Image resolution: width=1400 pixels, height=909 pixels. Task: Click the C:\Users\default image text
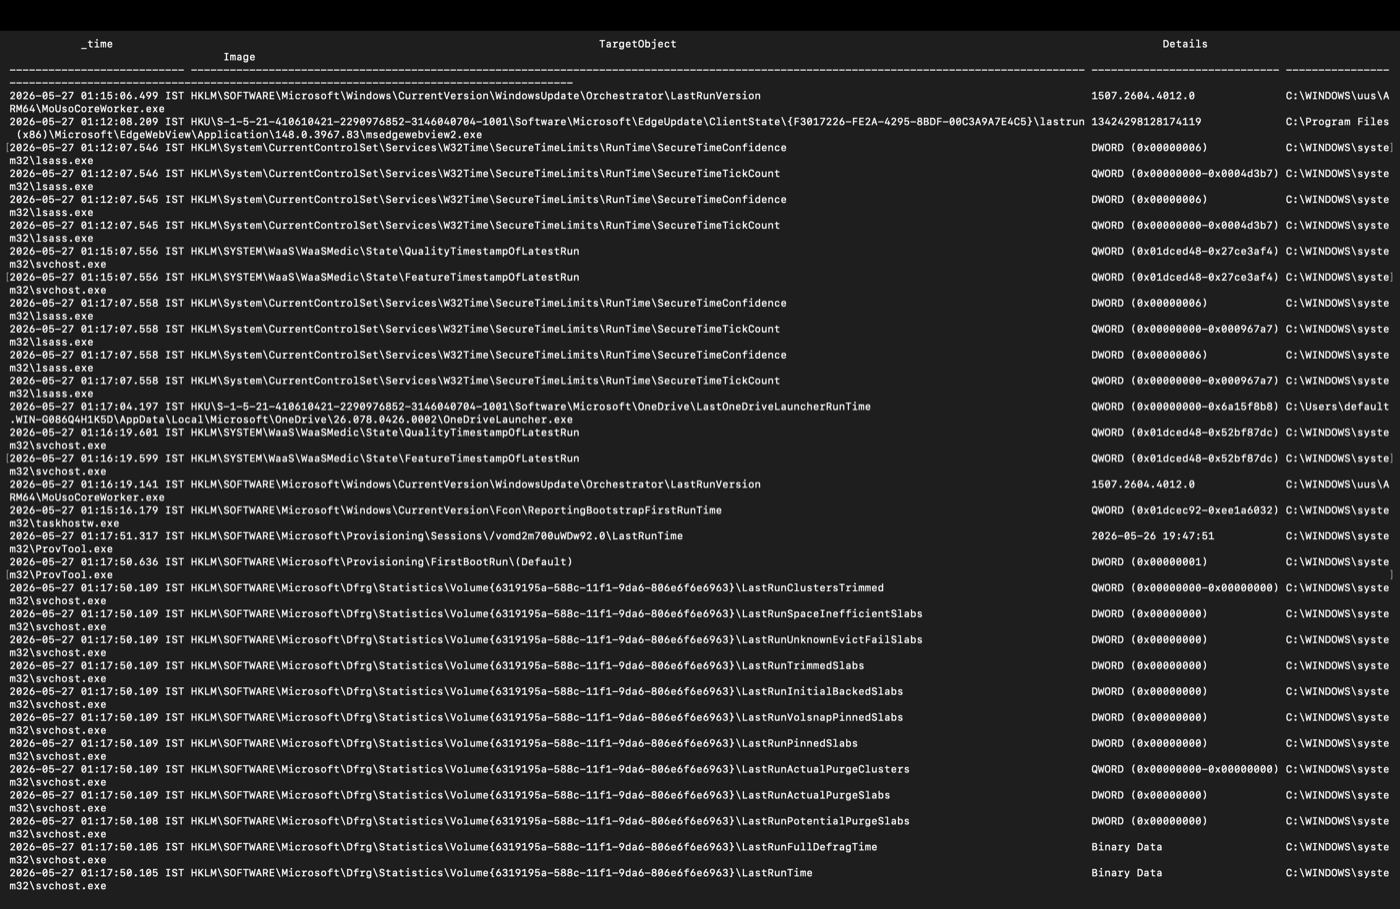tap(1337, 407)
